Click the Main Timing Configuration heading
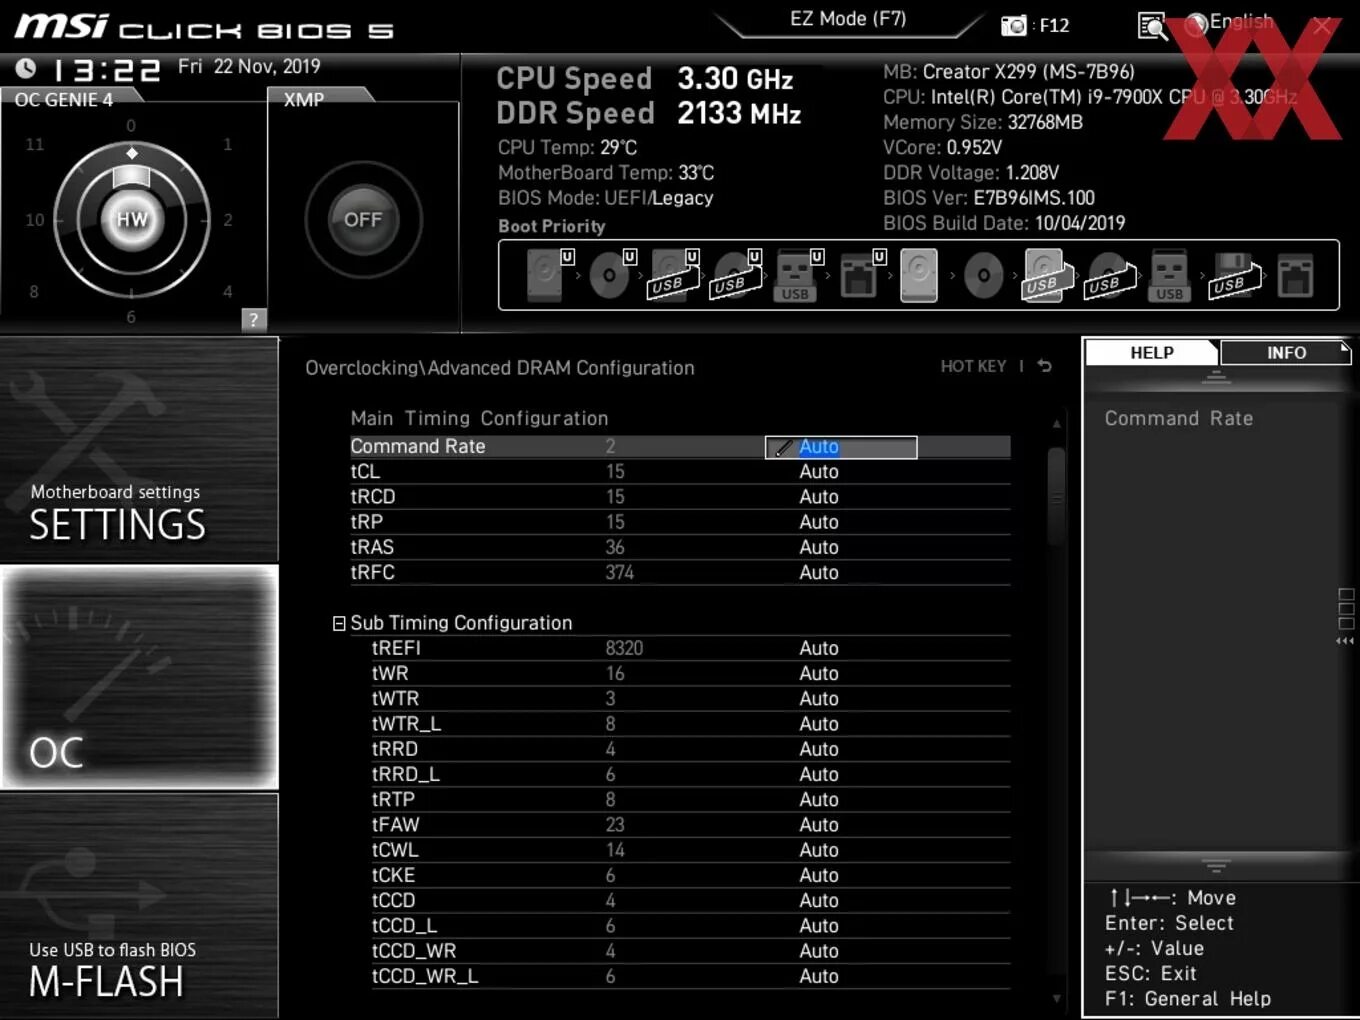The width and height of the screenshot is (1360, 1020). click(479, 418)
